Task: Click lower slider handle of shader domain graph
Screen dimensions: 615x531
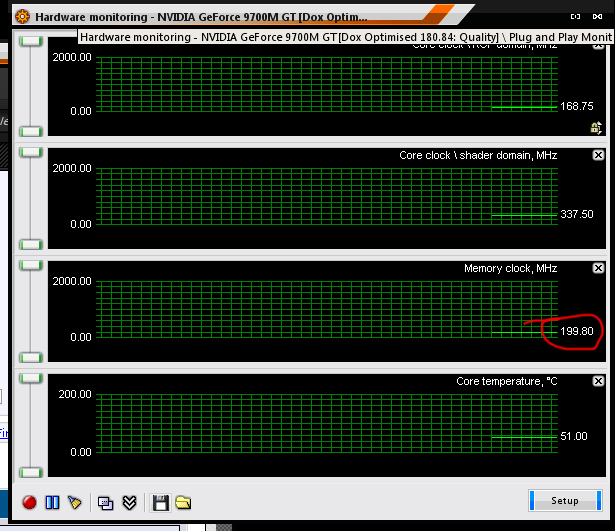Action: (x=31, y=245)
